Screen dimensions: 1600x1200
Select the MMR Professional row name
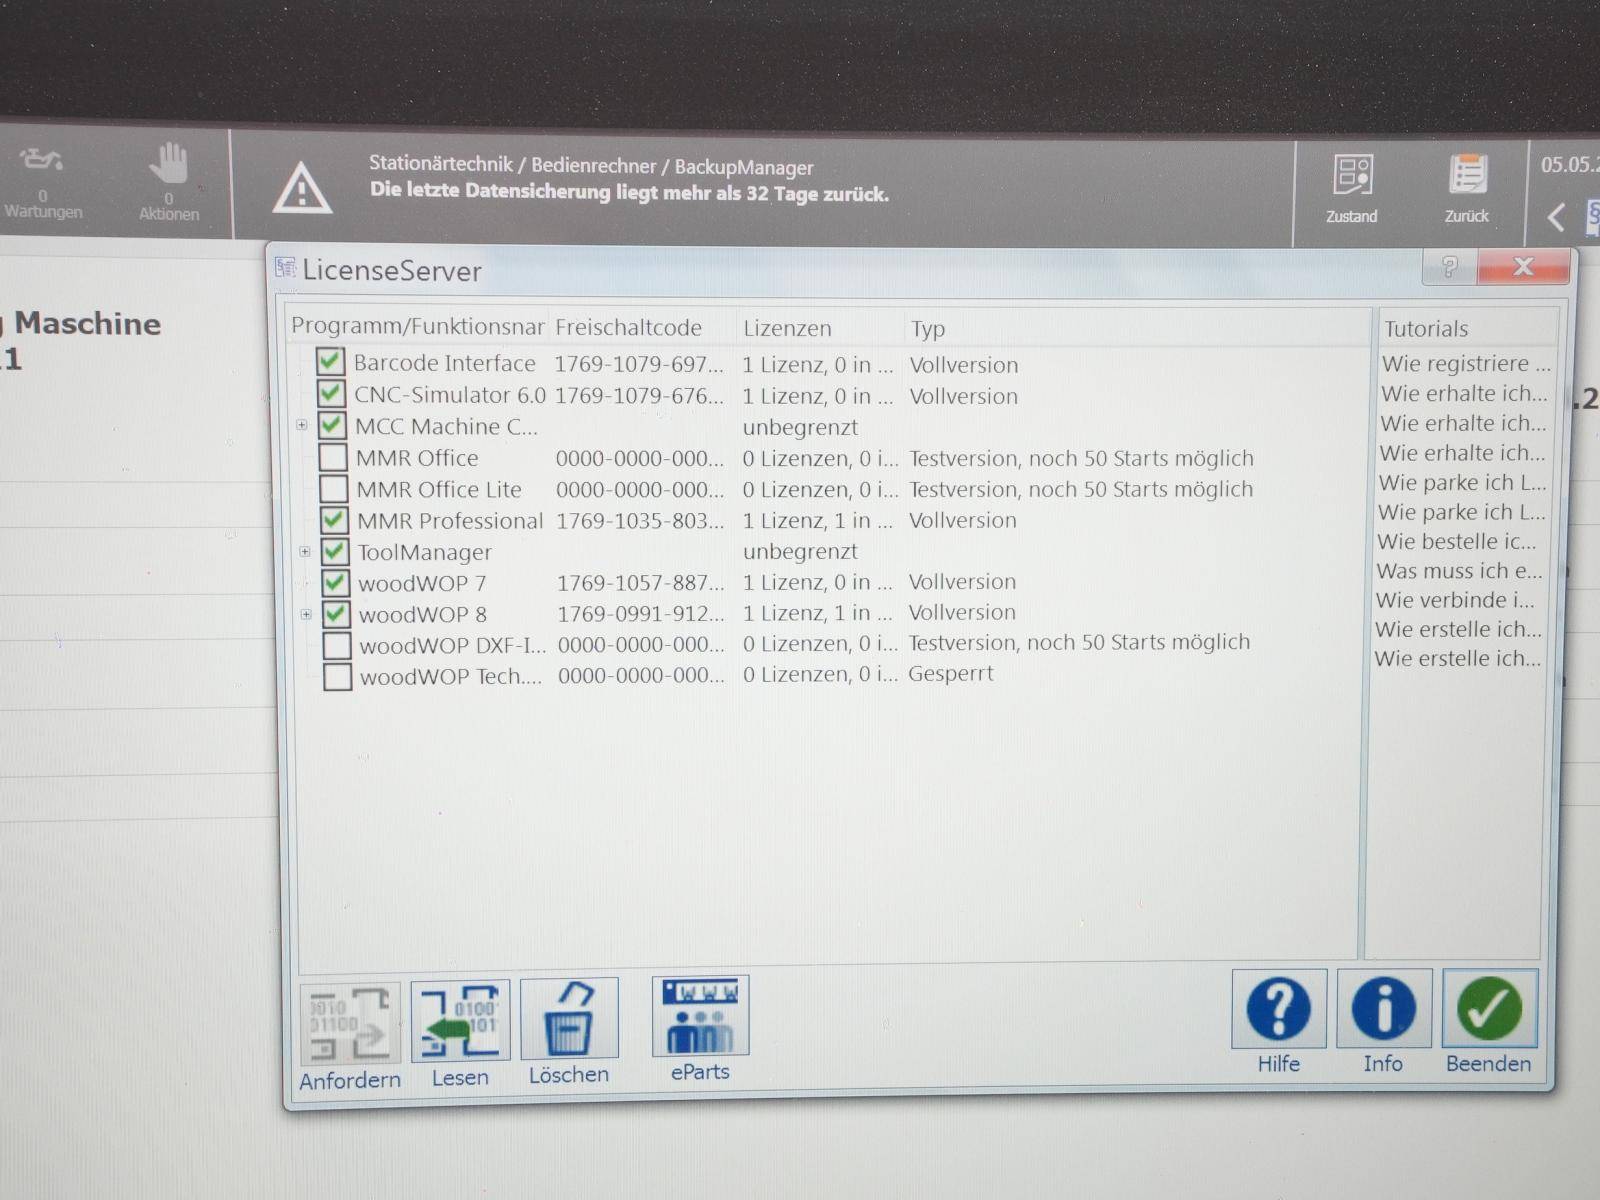(450, 521)
